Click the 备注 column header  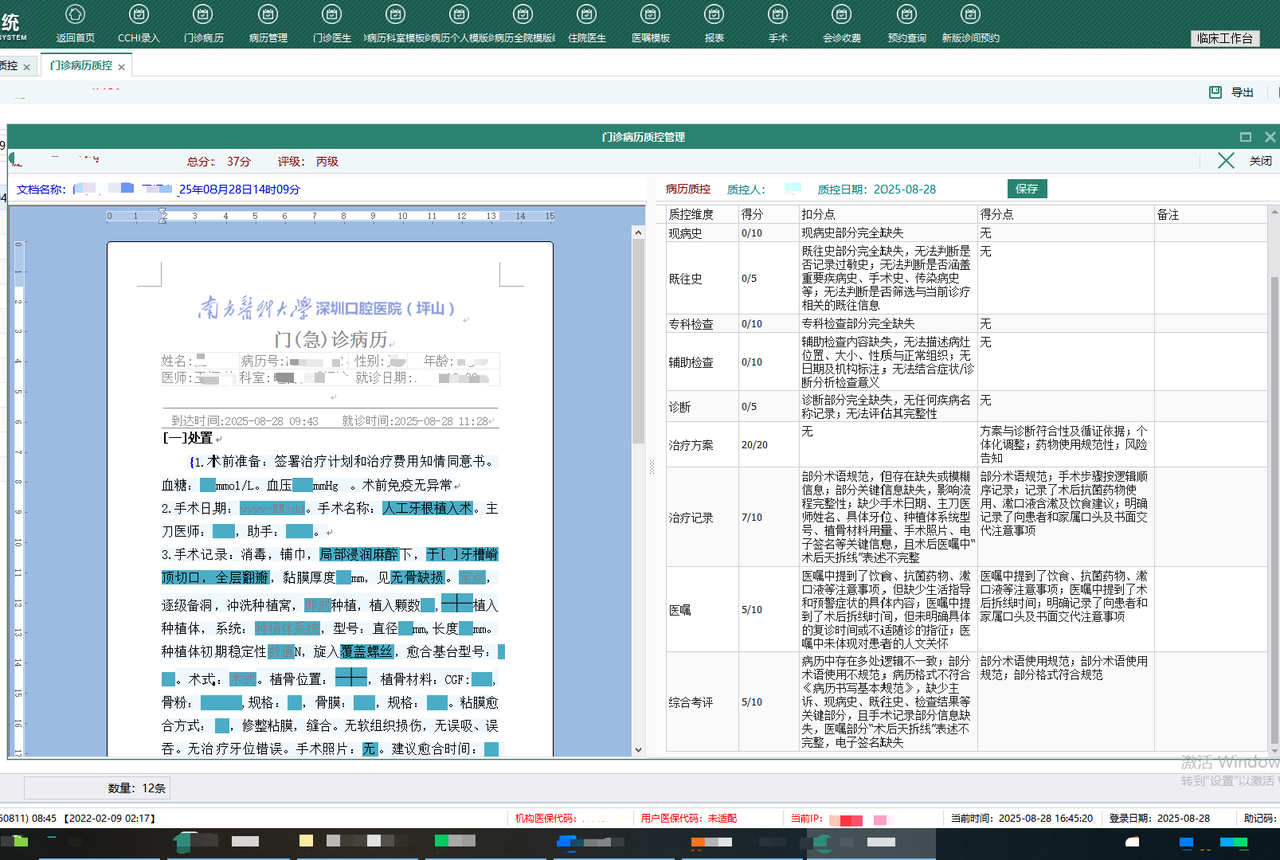click(1211, 214)
